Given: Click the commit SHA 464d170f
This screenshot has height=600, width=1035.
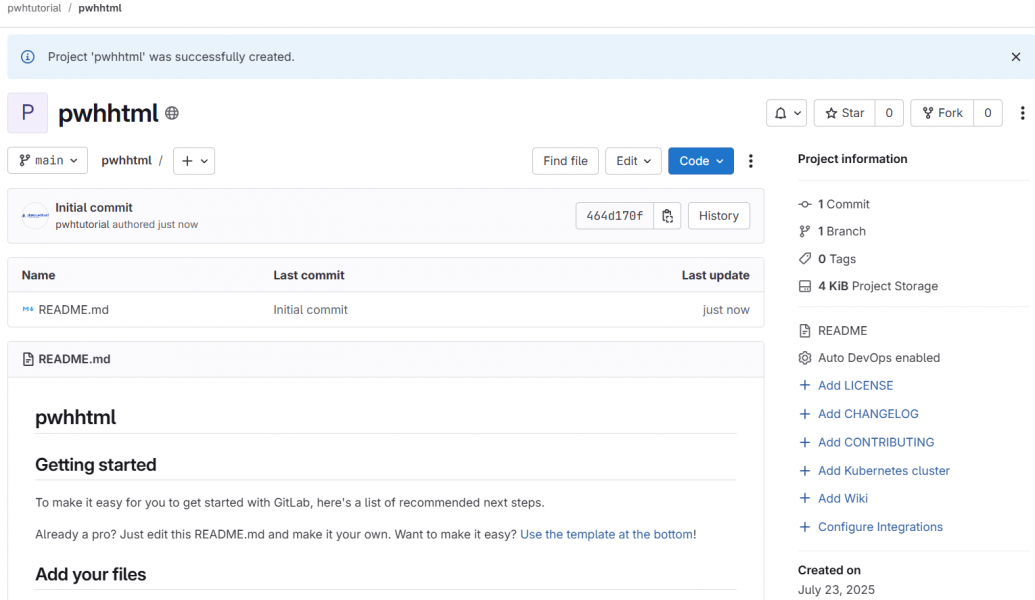Looking at the screenshot, I should 615,216.
